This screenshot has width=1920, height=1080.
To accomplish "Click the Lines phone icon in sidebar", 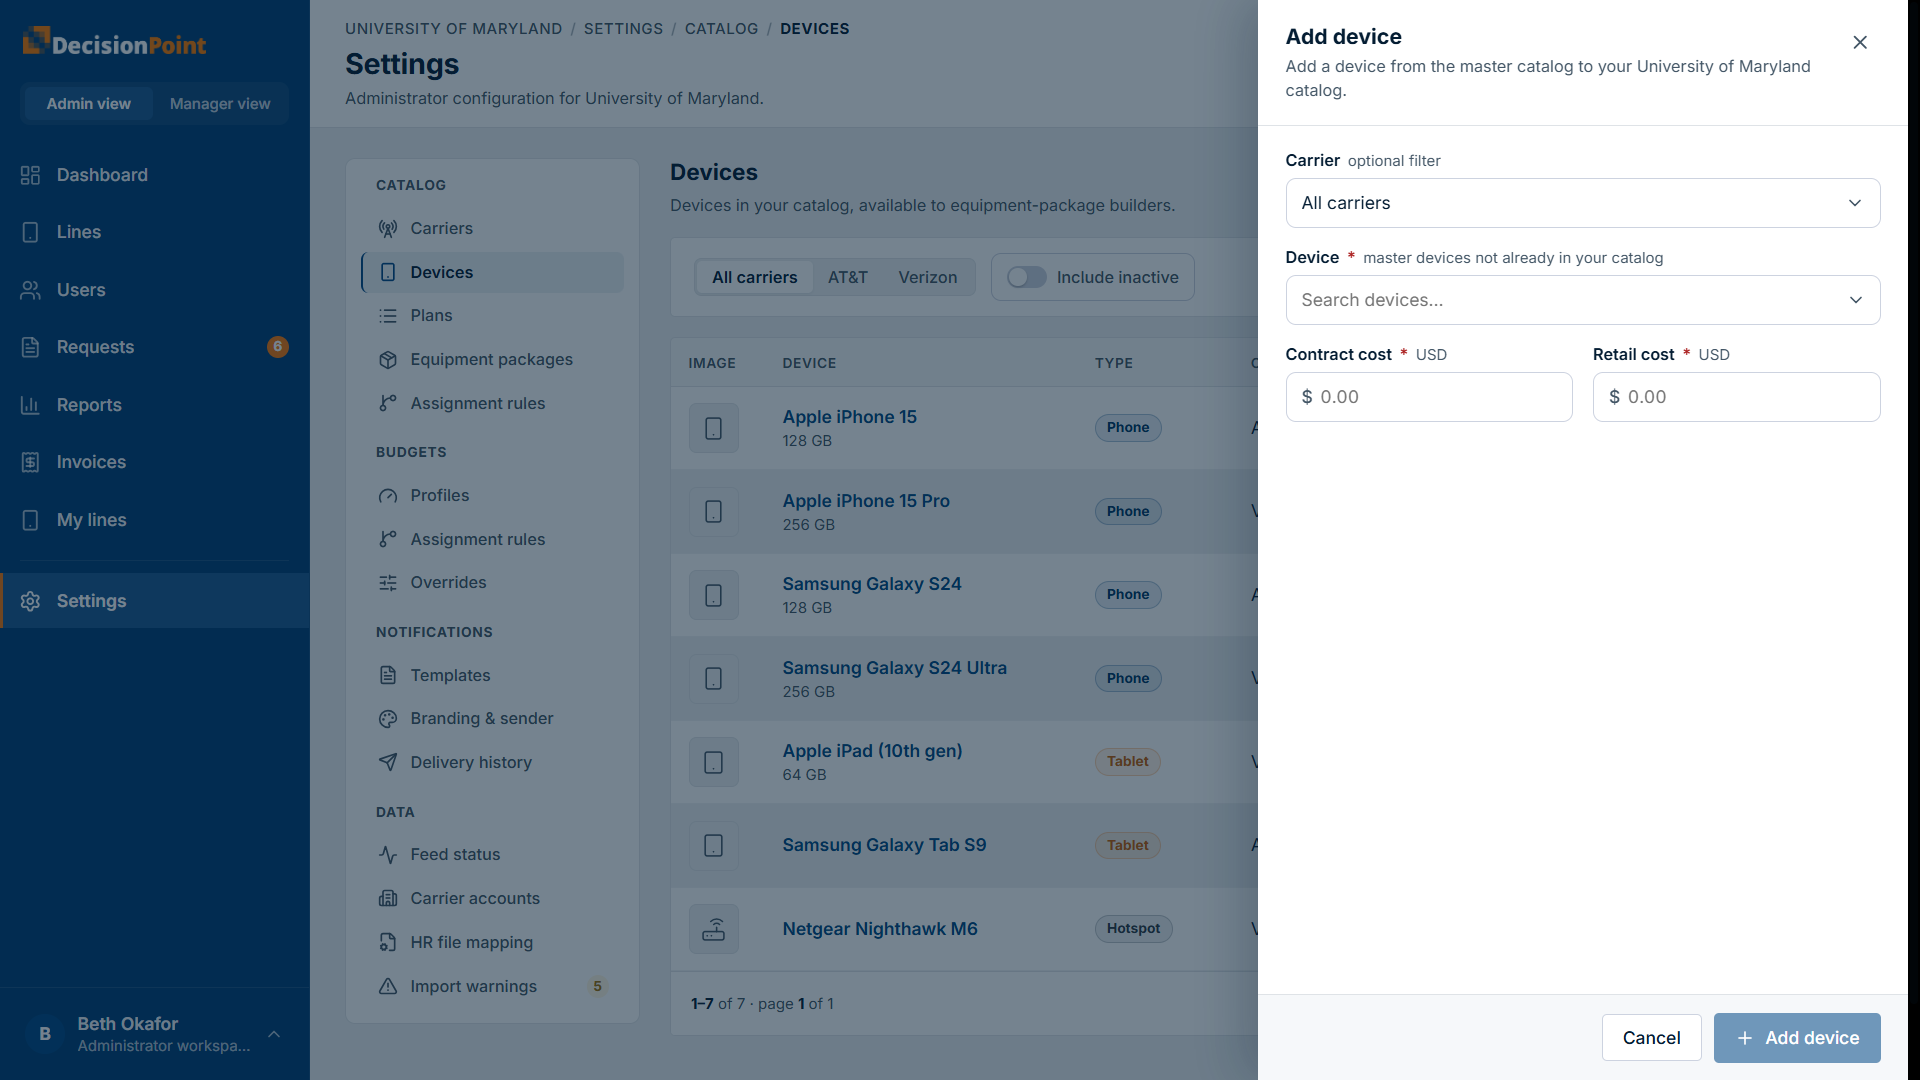I will (30, 232).
